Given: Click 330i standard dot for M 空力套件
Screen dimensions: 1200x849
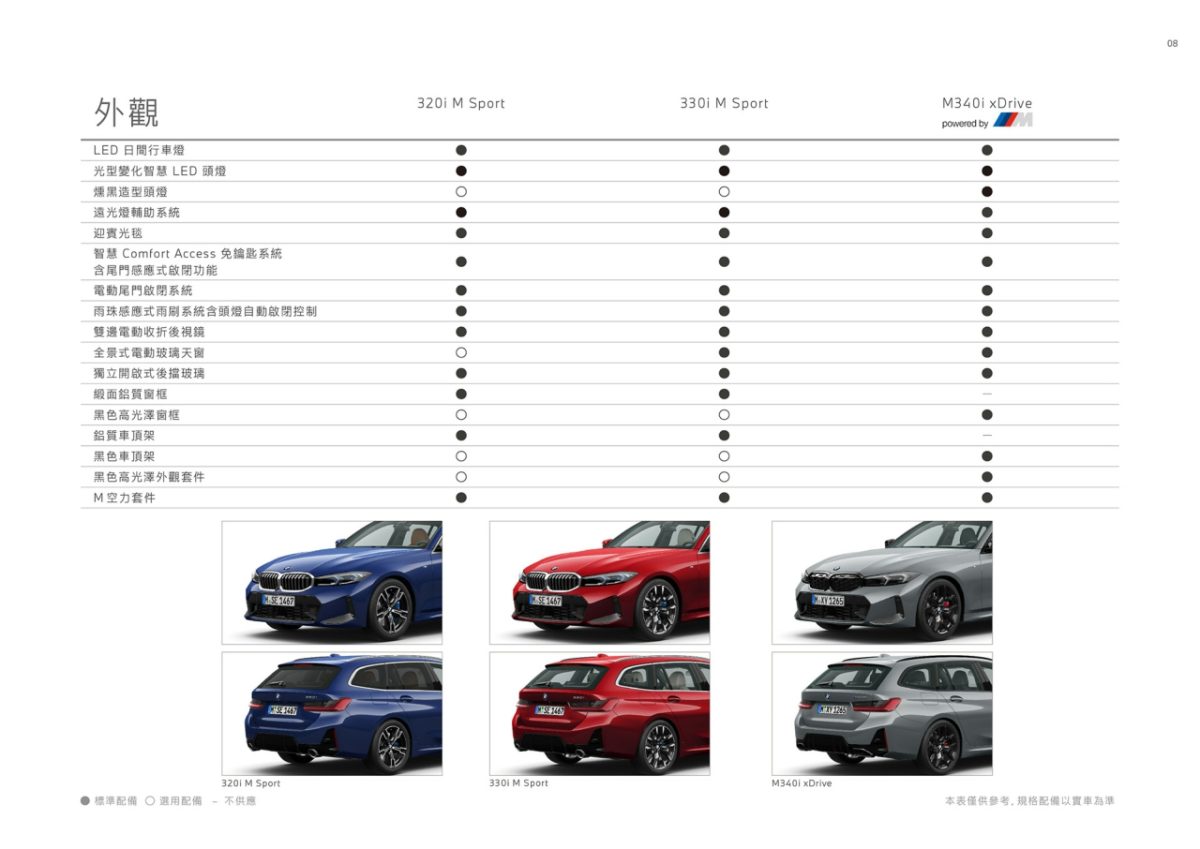Looking at the screenshot, I should (724, 497).
